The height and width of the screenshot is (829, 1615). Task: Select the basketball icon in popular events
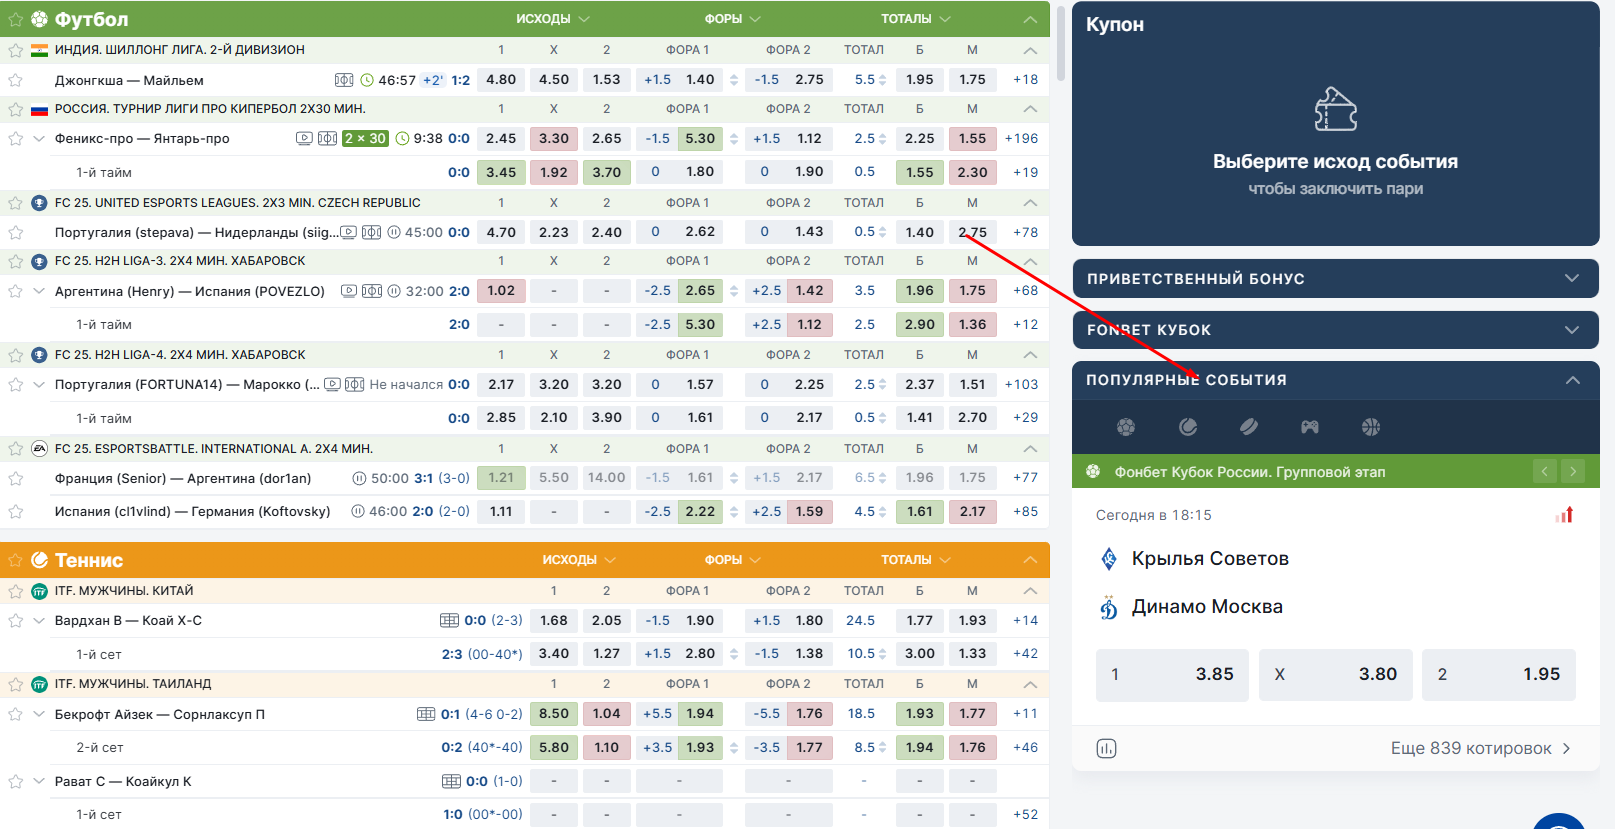click(x=1370, y=427)
